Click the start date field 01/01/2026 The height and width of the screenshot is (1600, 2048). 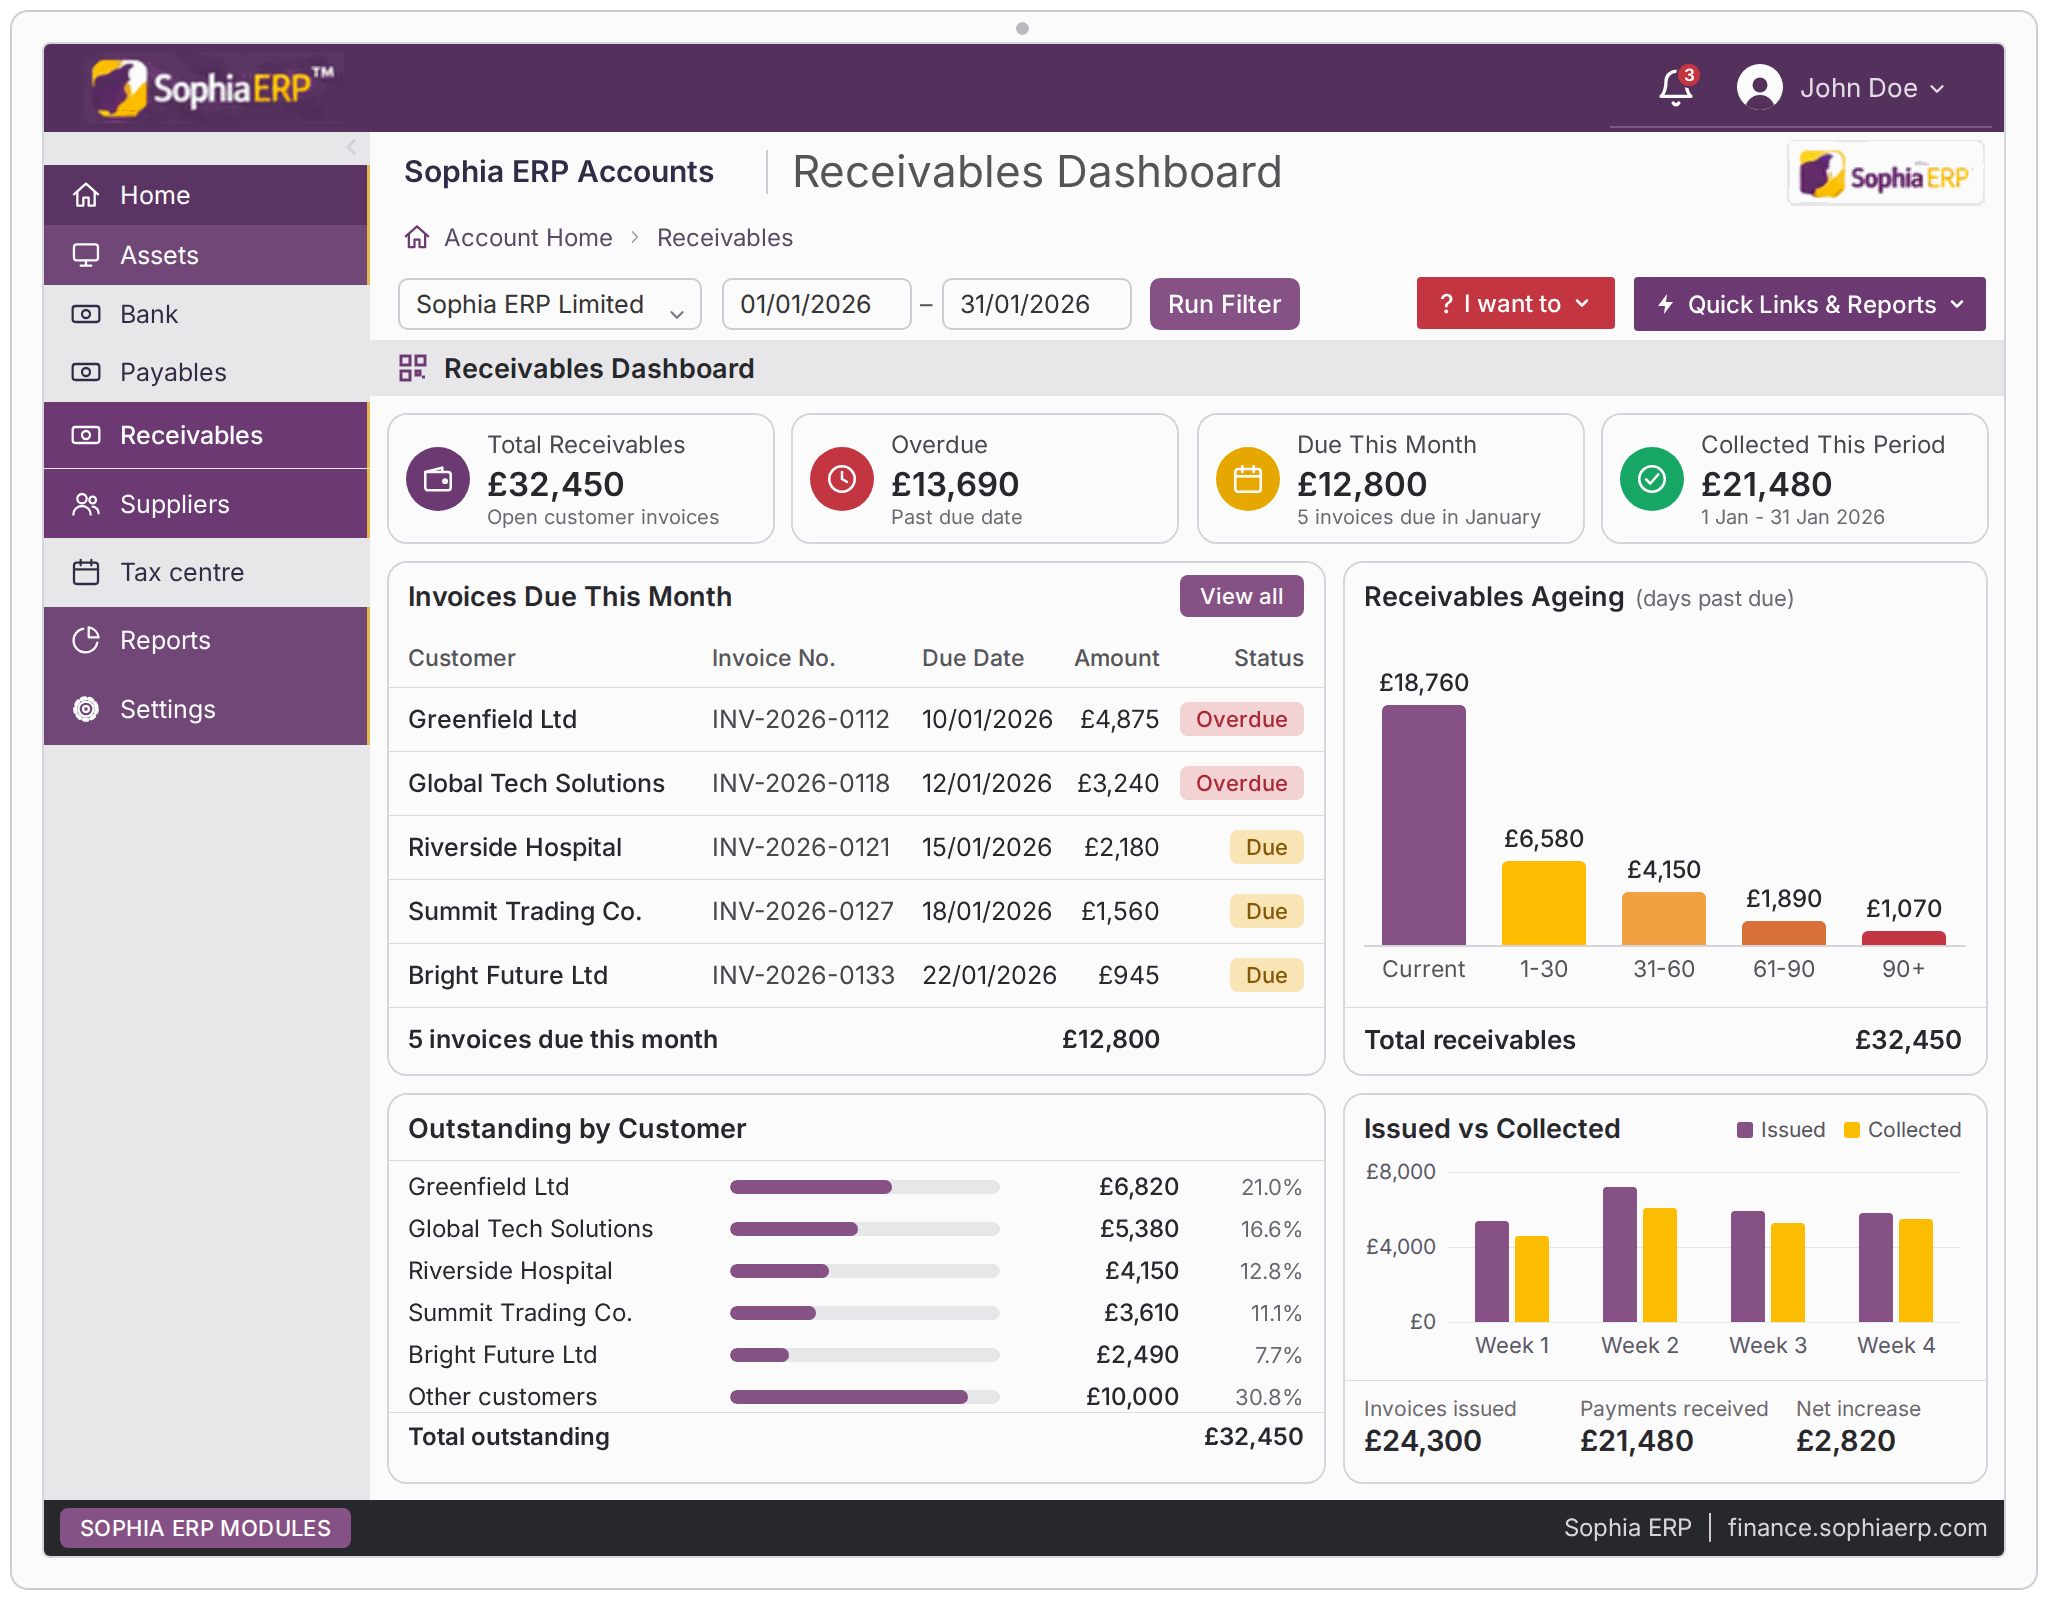pyautogui.click(x=816, y=304)
